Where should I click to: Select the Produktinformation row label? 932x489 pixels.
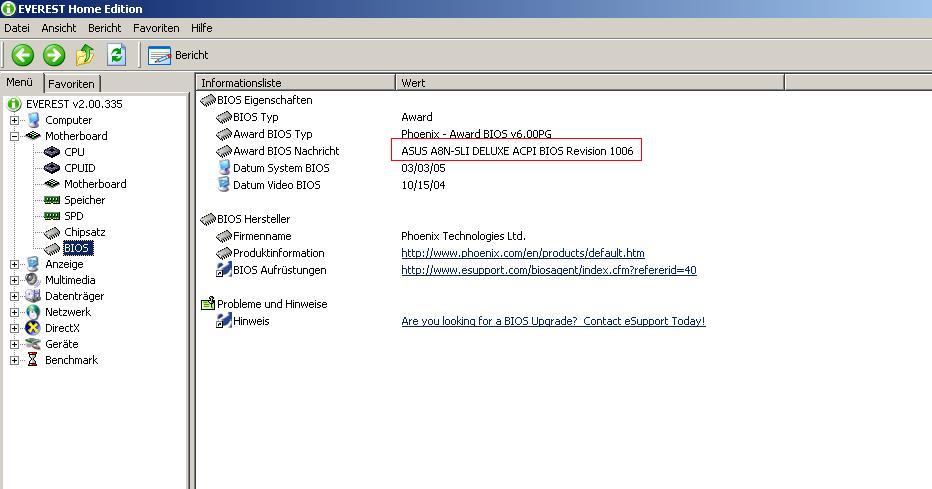pyautogui.click(x=278, y=253)
